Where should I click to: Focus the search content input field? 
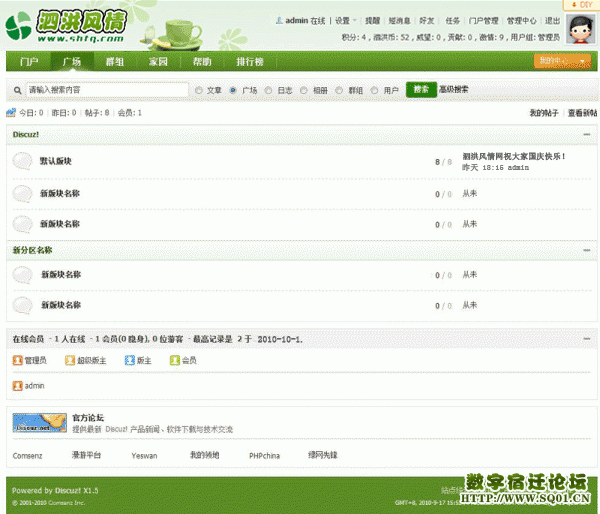[107, 90]
